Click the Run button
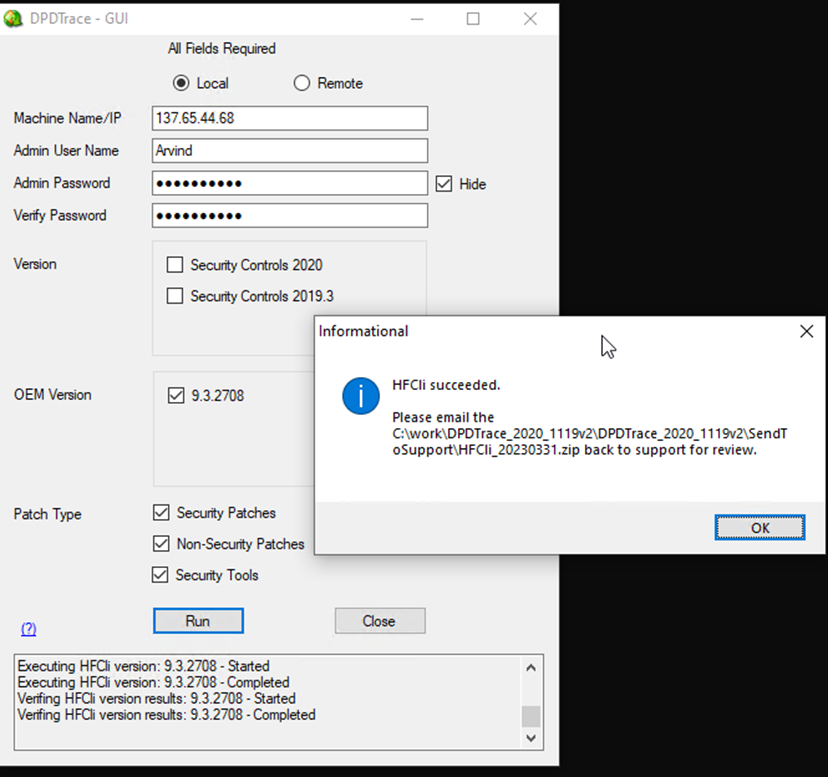 point(199,621)
